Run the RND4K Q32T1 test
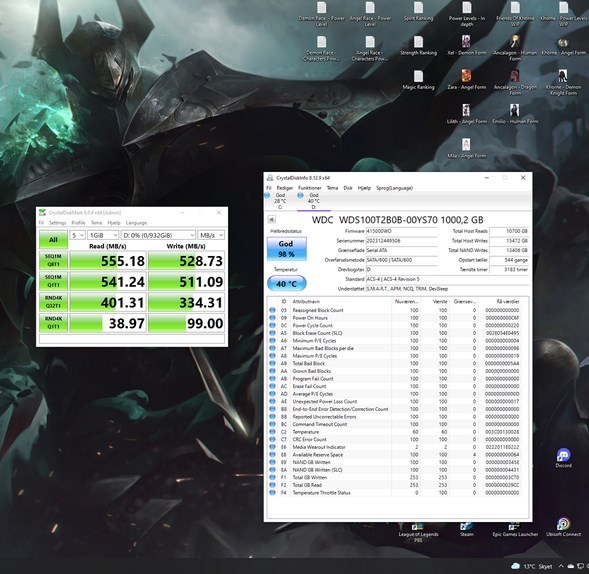The image size is (589, 574). (53, 302)
